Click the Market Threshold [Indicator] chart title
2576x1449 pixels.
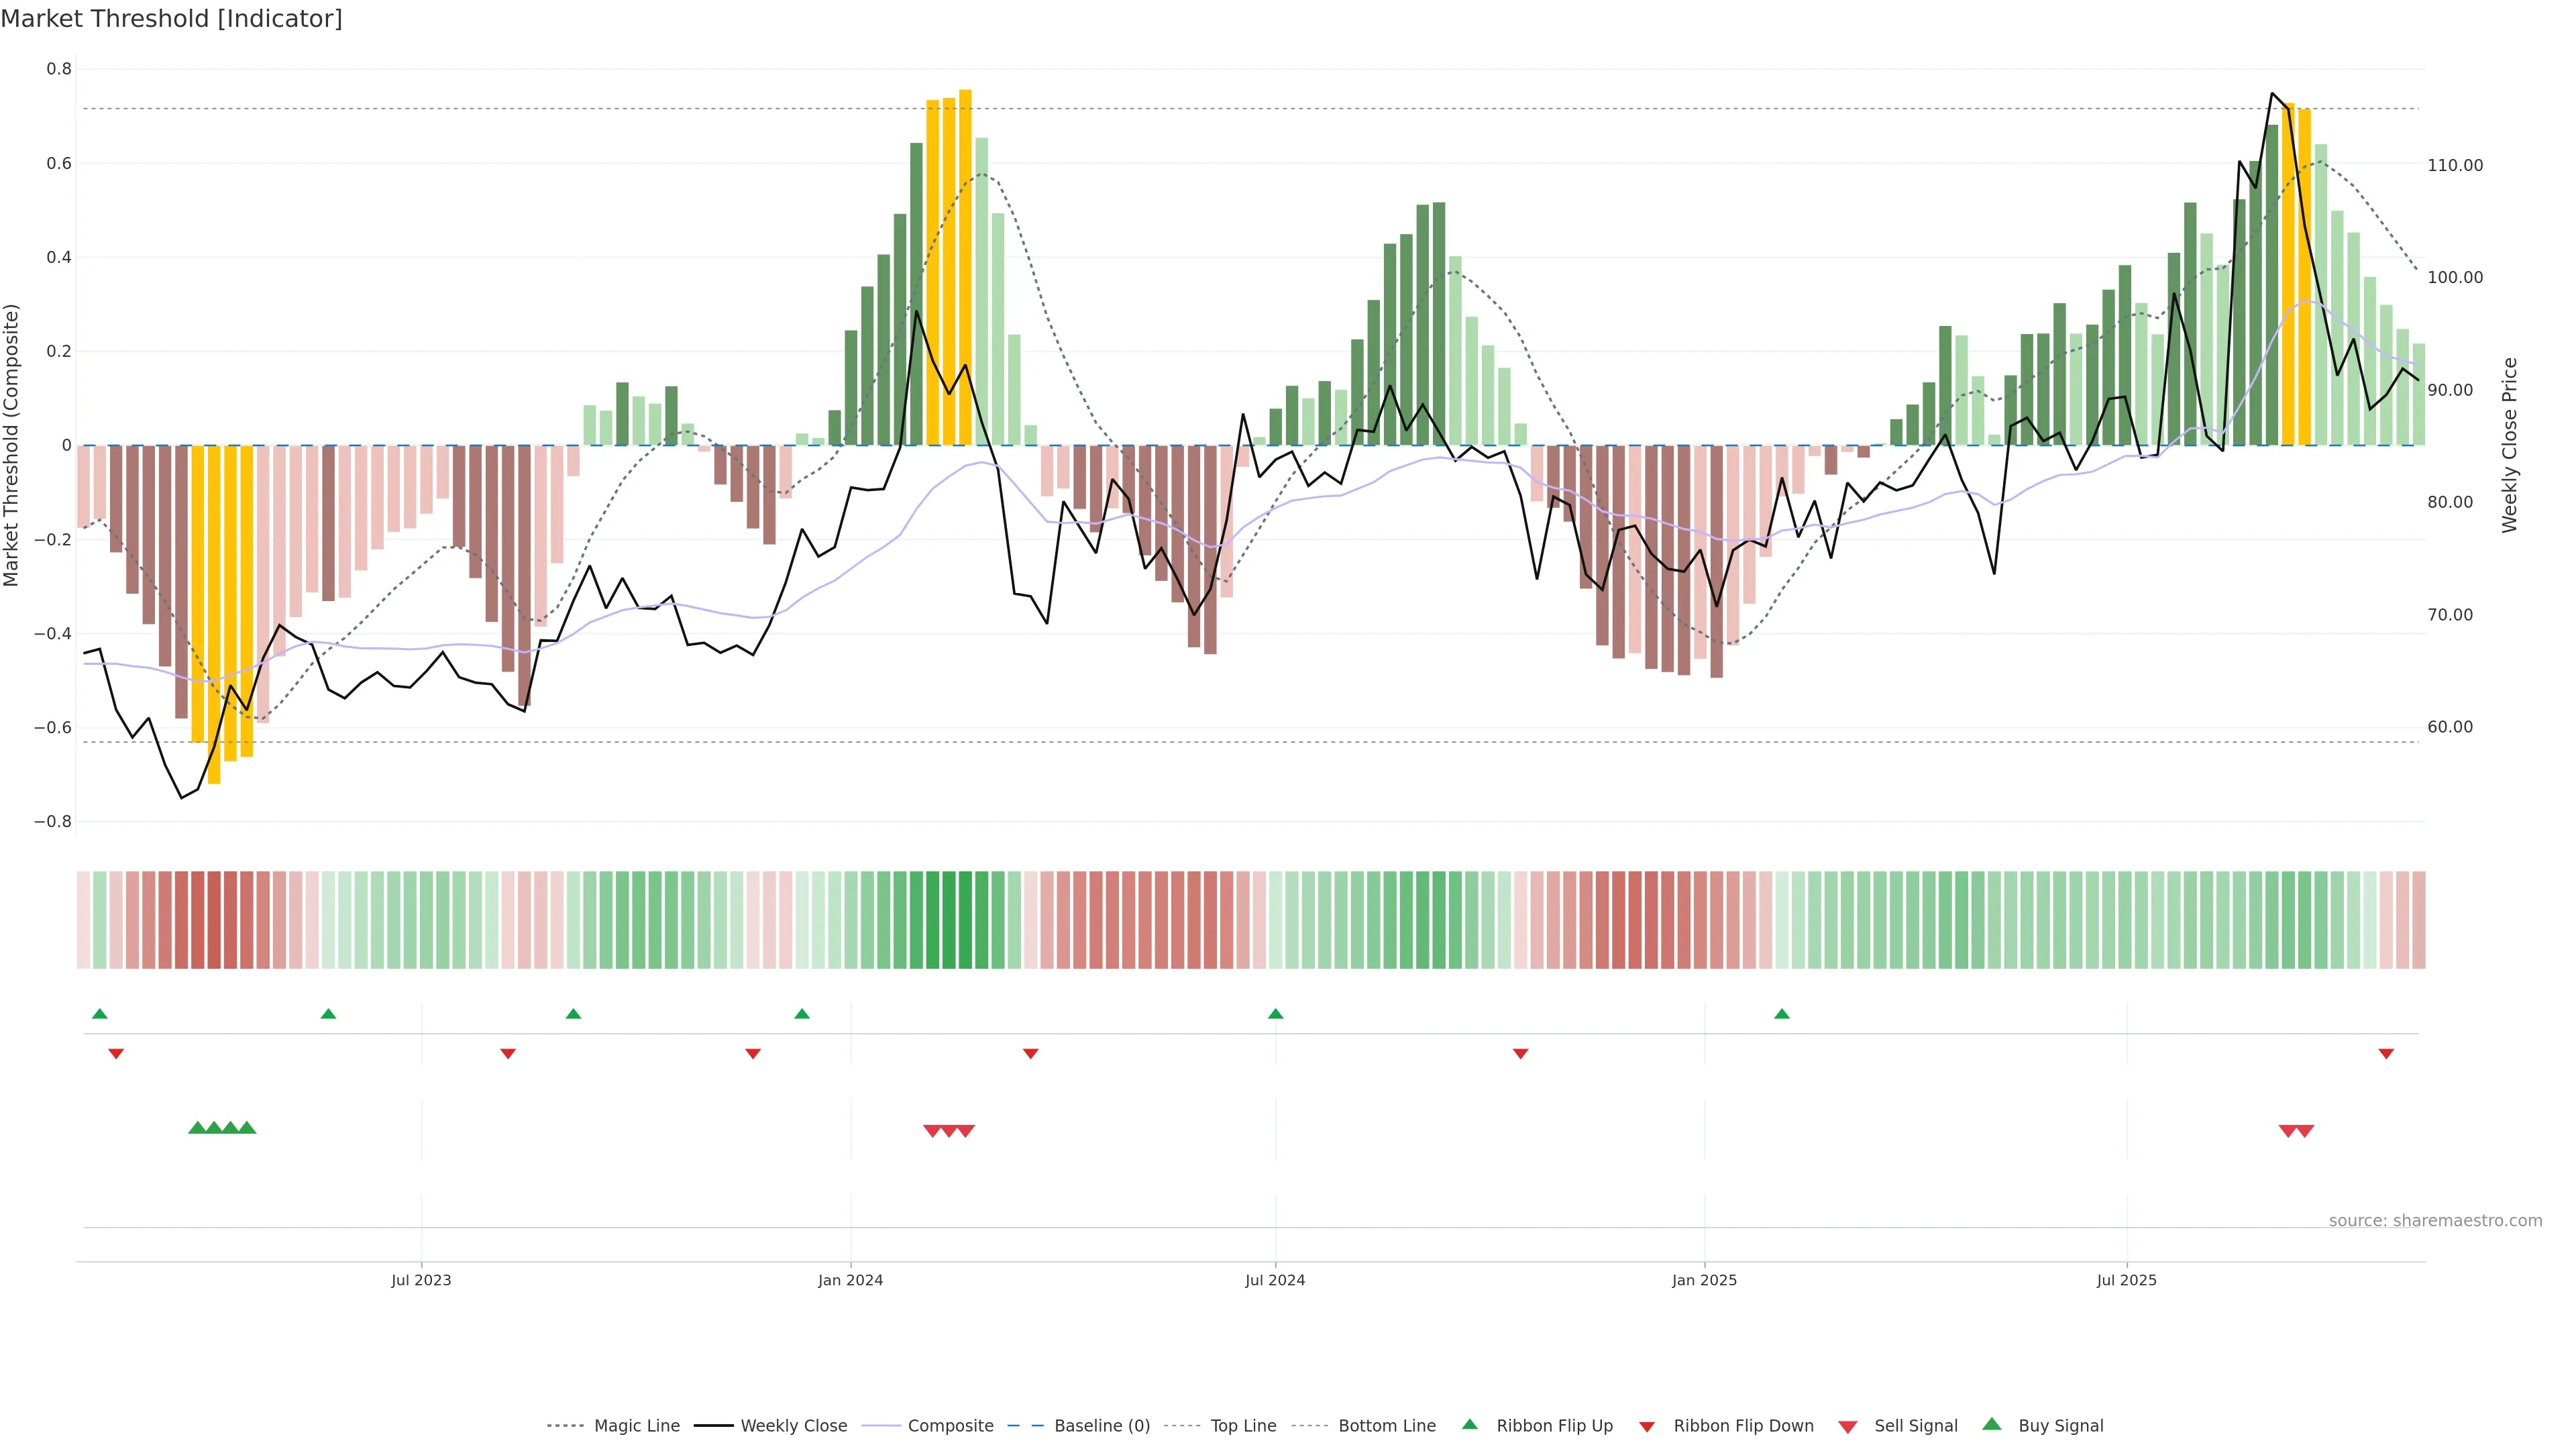click(171, 19)
